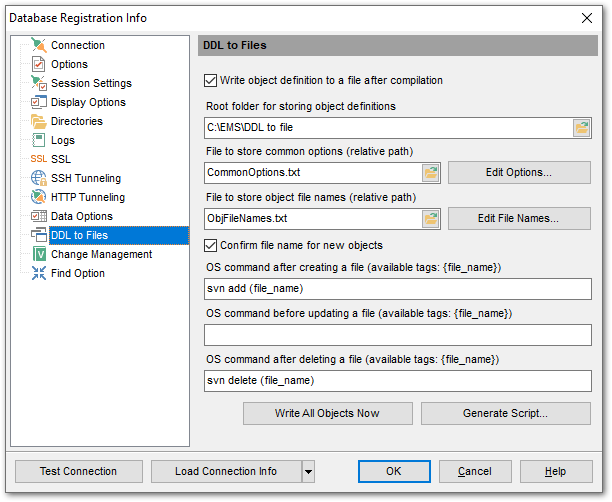Viewport: 612px width, 502px height.
Task: Go to Directories page
Action: tap(77, 121)
